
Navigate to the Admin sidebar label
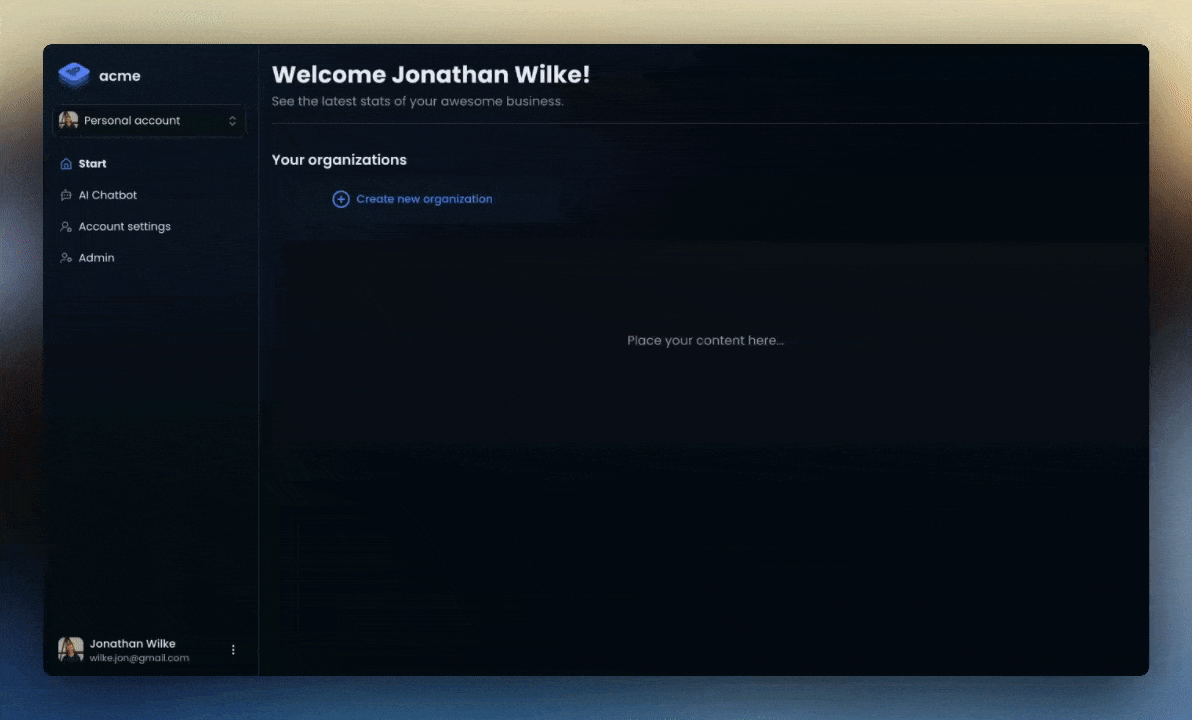pos(97,258)
